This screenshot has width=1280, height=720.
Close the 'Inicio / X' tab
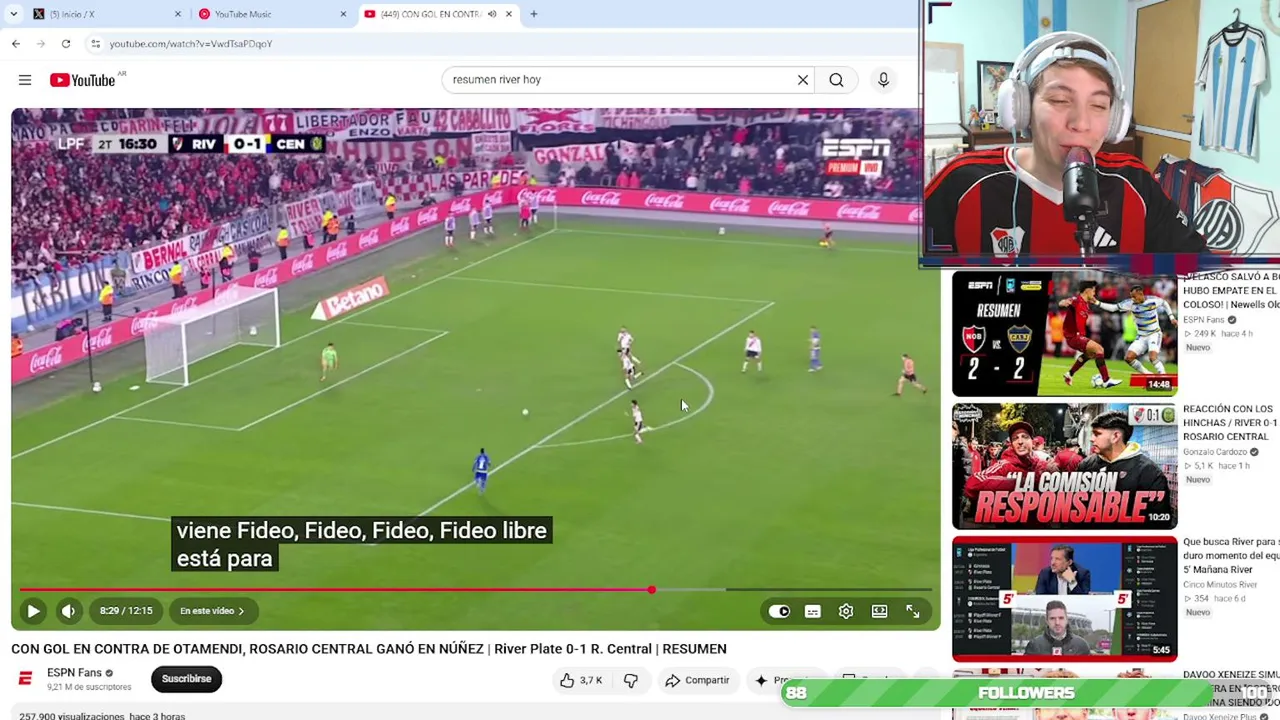(x=179, y=14)
